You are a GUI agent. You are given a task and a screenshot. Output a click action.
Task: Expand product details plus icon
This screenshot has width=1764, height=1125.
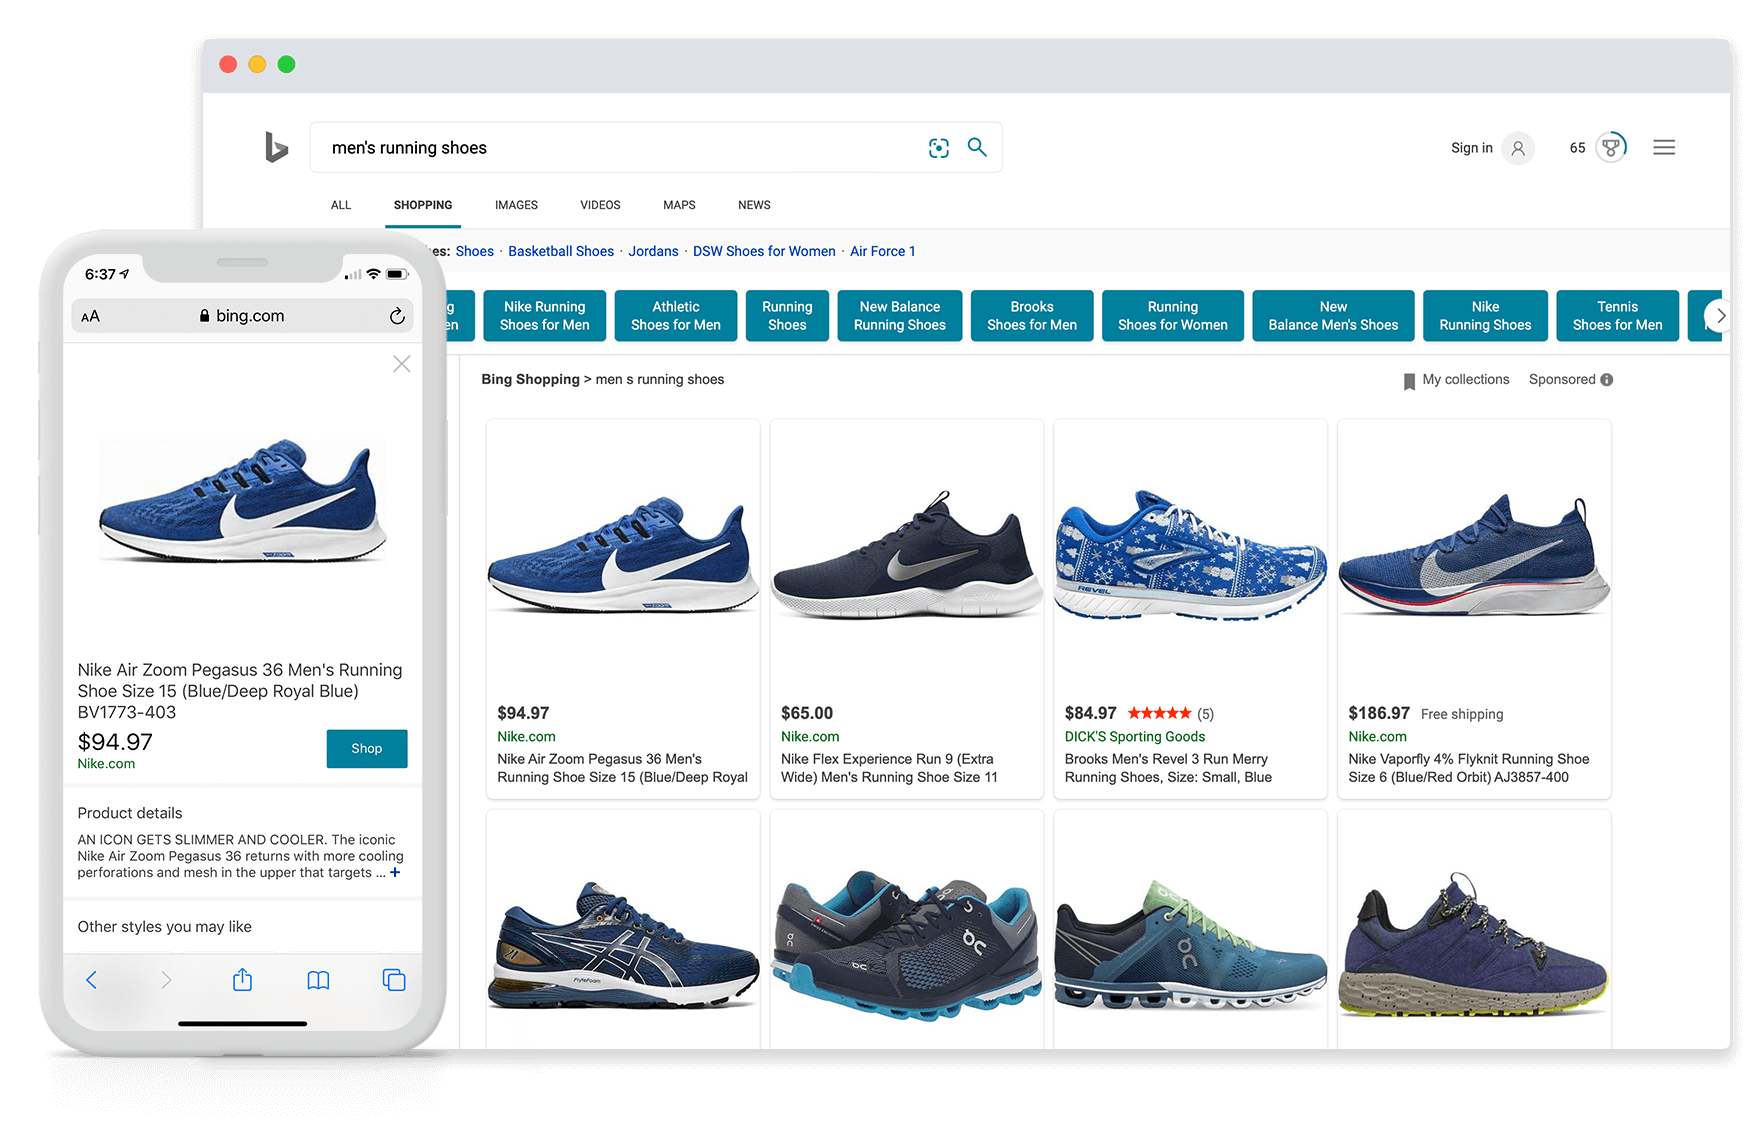point(395,873)
